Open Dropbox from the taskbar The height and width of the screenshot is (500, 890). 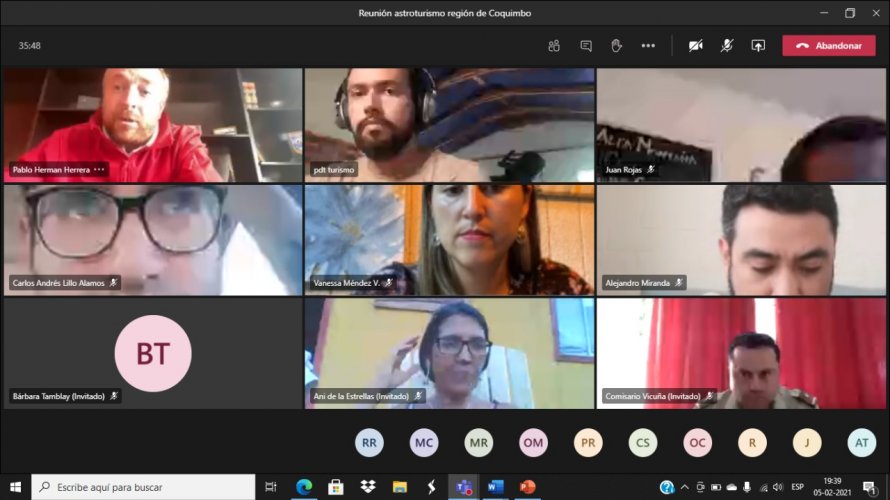[368, 487]
